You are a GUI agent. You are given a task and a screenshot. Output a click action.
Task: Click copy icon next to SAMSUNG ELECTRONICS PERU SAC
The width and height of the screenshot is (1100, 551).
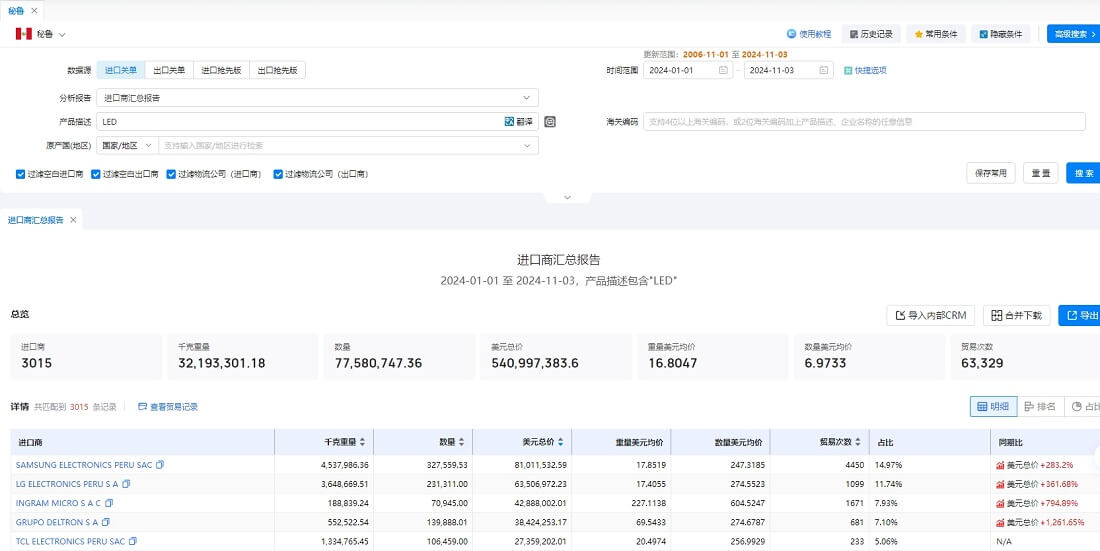[160, 465]
